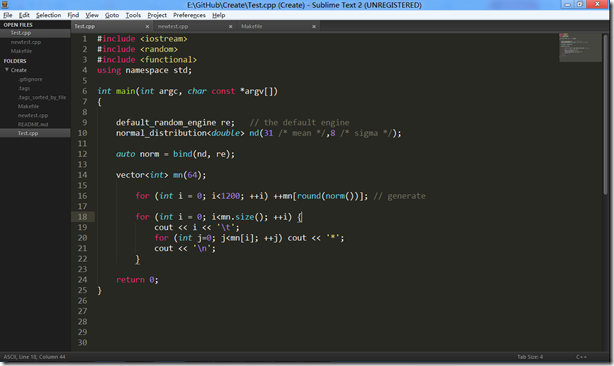Open the C++ syntax selector
The height and width of the screenshot is (366, 614).
tap(581, 357)
